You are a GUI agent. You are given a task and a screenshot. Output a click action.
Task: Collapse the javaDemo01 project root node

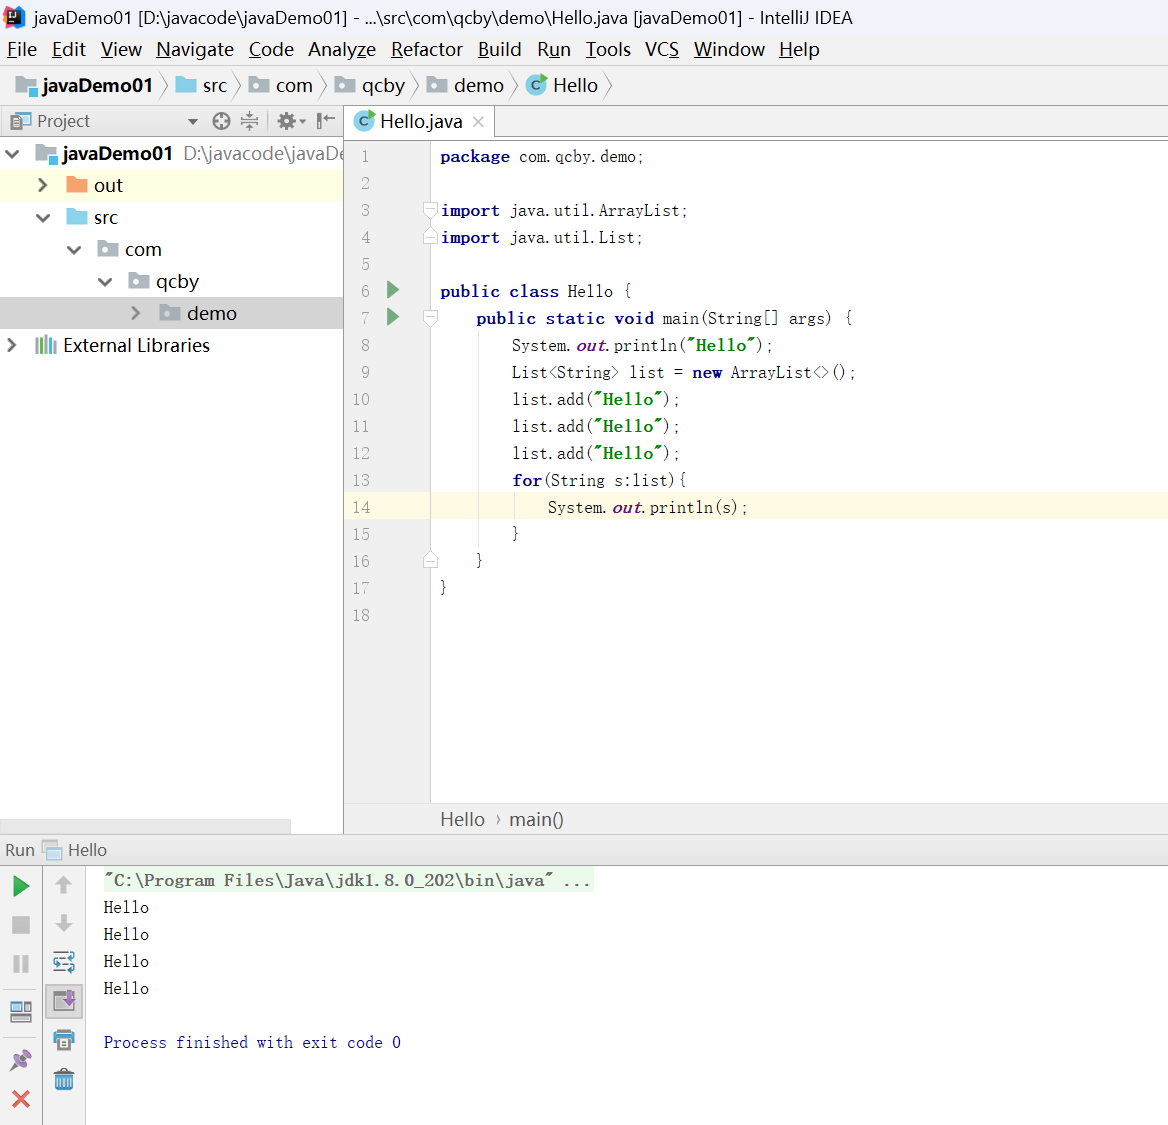coord(13,153)
